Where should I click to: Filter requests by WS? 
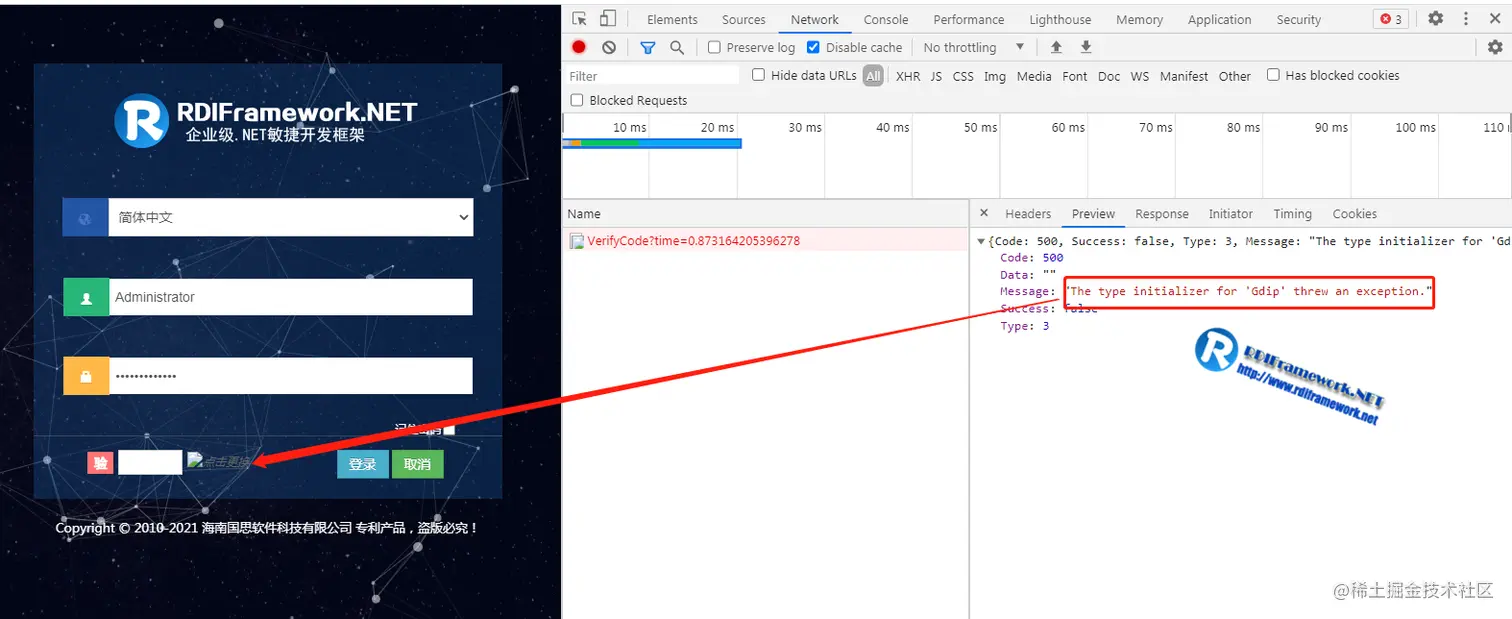point(1140,76)
